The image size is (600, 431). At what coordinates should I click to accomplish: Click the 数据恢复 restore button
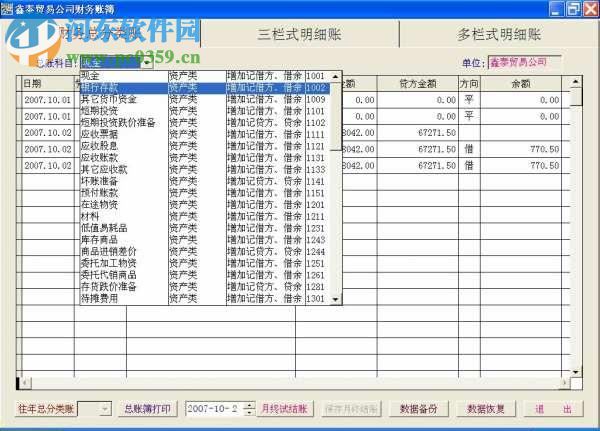486,409
